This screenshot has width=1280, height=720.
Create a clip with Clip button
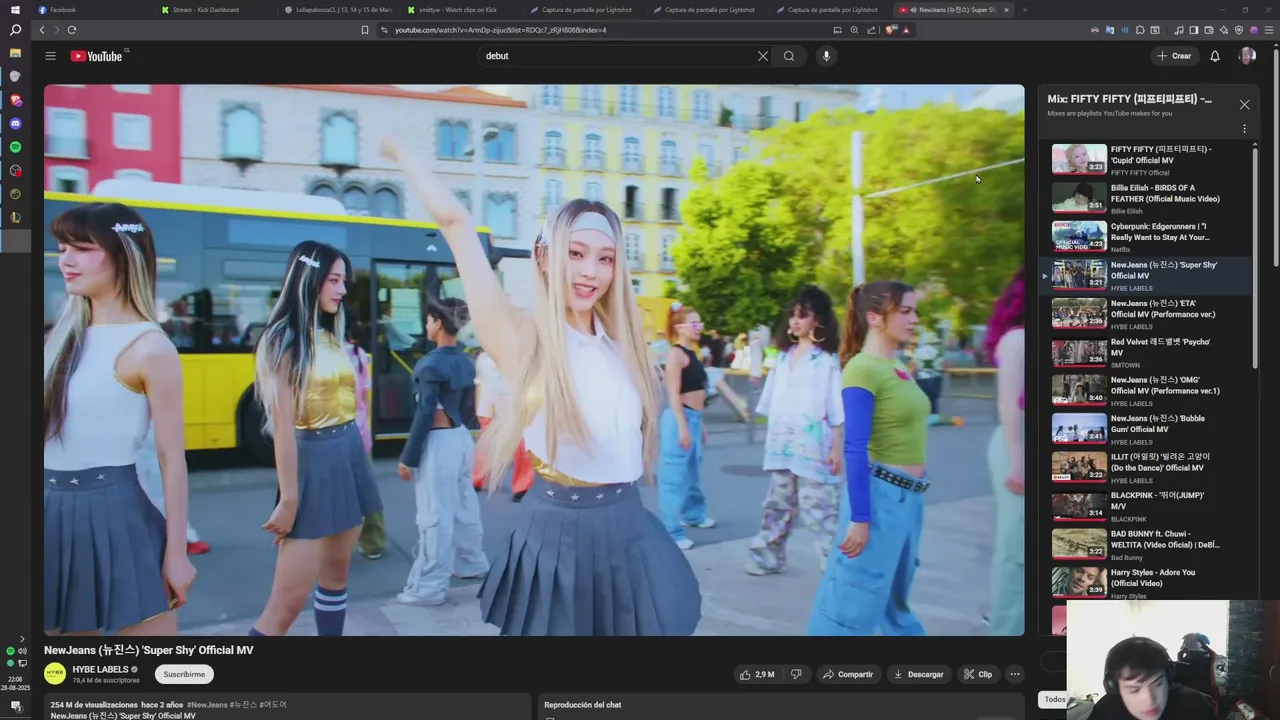[x=978, y=674]
